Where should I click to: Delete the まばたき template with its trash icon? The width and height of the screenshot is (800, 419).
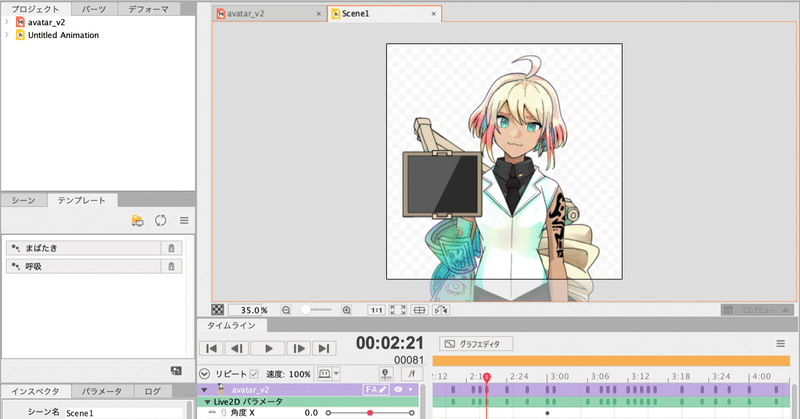coord(171,248)
